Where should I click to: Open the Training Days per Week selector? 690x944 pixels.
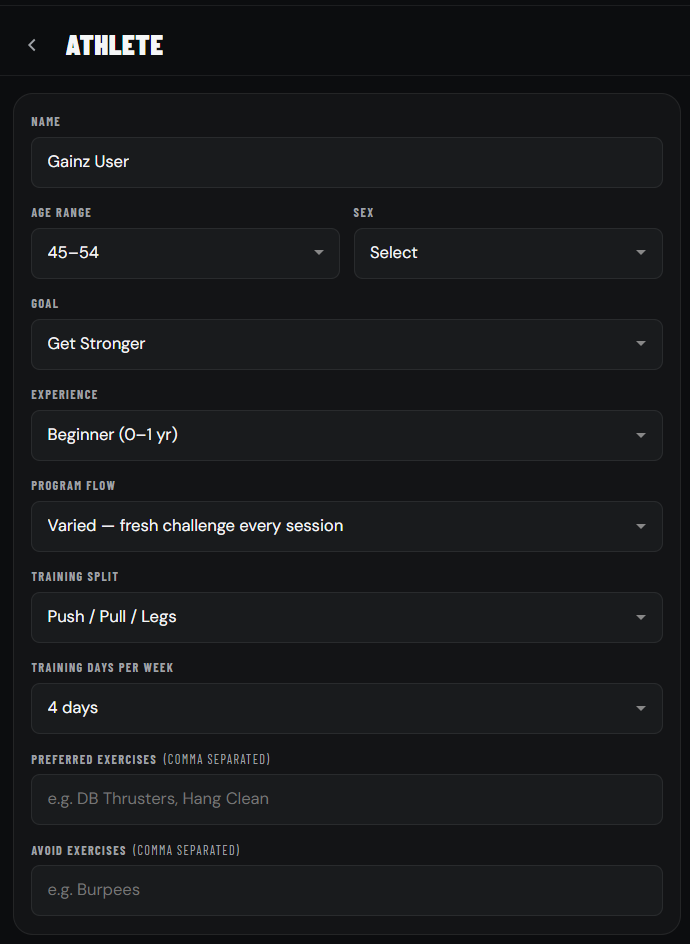(x=346, y=708)
